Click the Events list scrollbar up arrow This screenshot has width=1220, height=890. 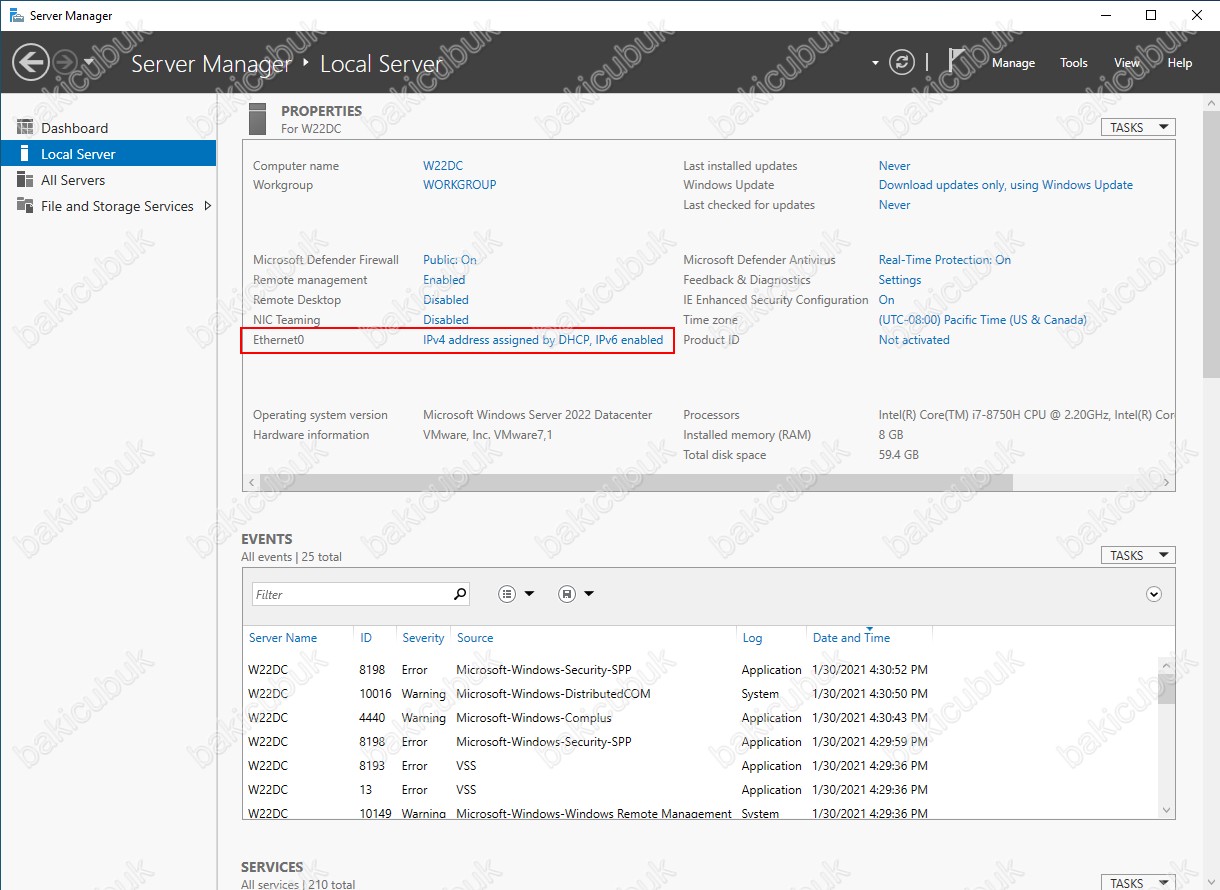[1167, 664]
